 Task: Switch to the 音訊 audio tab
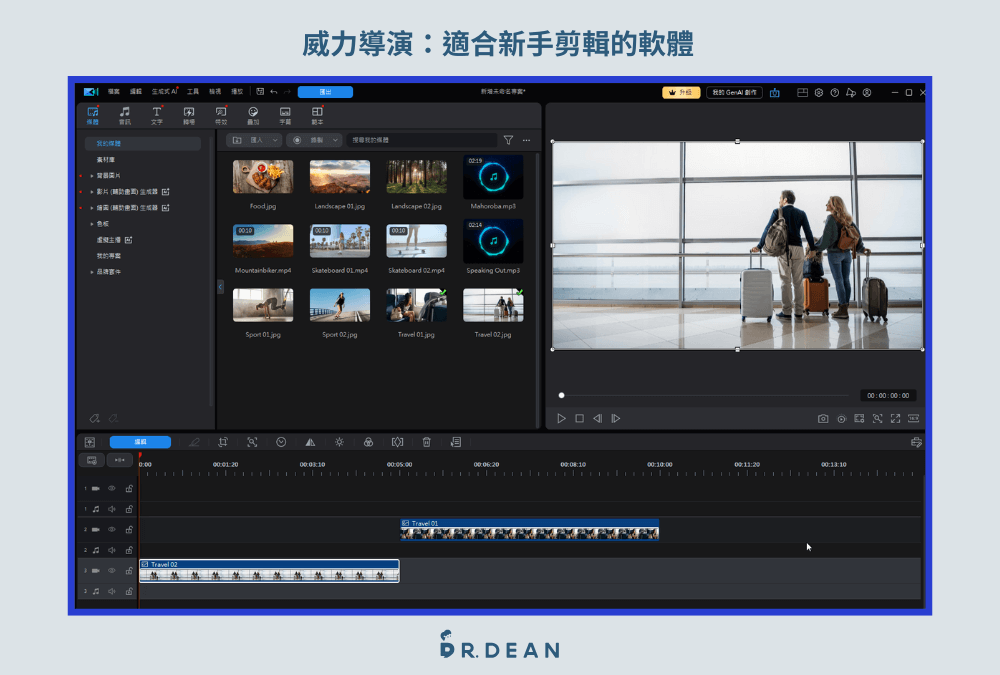pyautogui.click(x=125, y=115)
